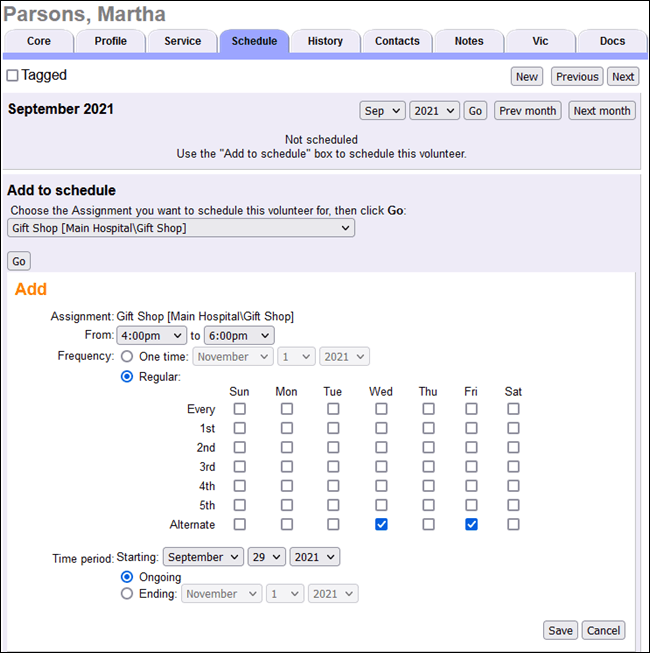Uncheck the Alternate Wednesday checkbox
Viewport: 650px width, 653px height.
(x=381, y=524)
